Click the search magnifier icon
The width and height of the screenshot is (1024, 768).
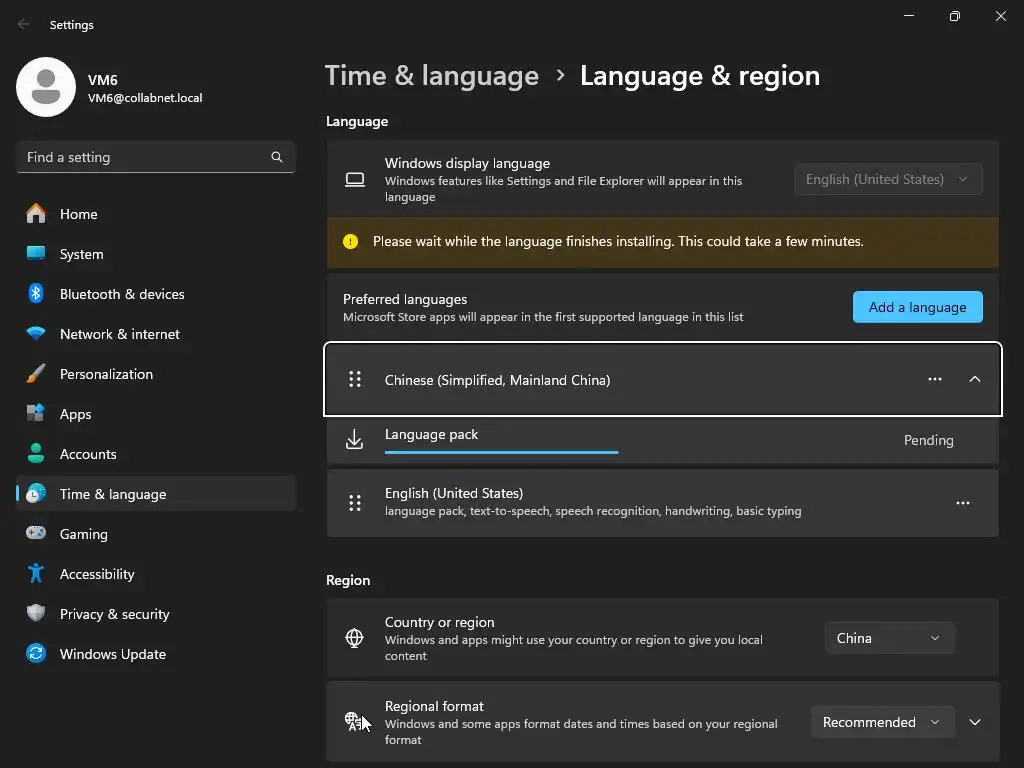coord(277,157)
